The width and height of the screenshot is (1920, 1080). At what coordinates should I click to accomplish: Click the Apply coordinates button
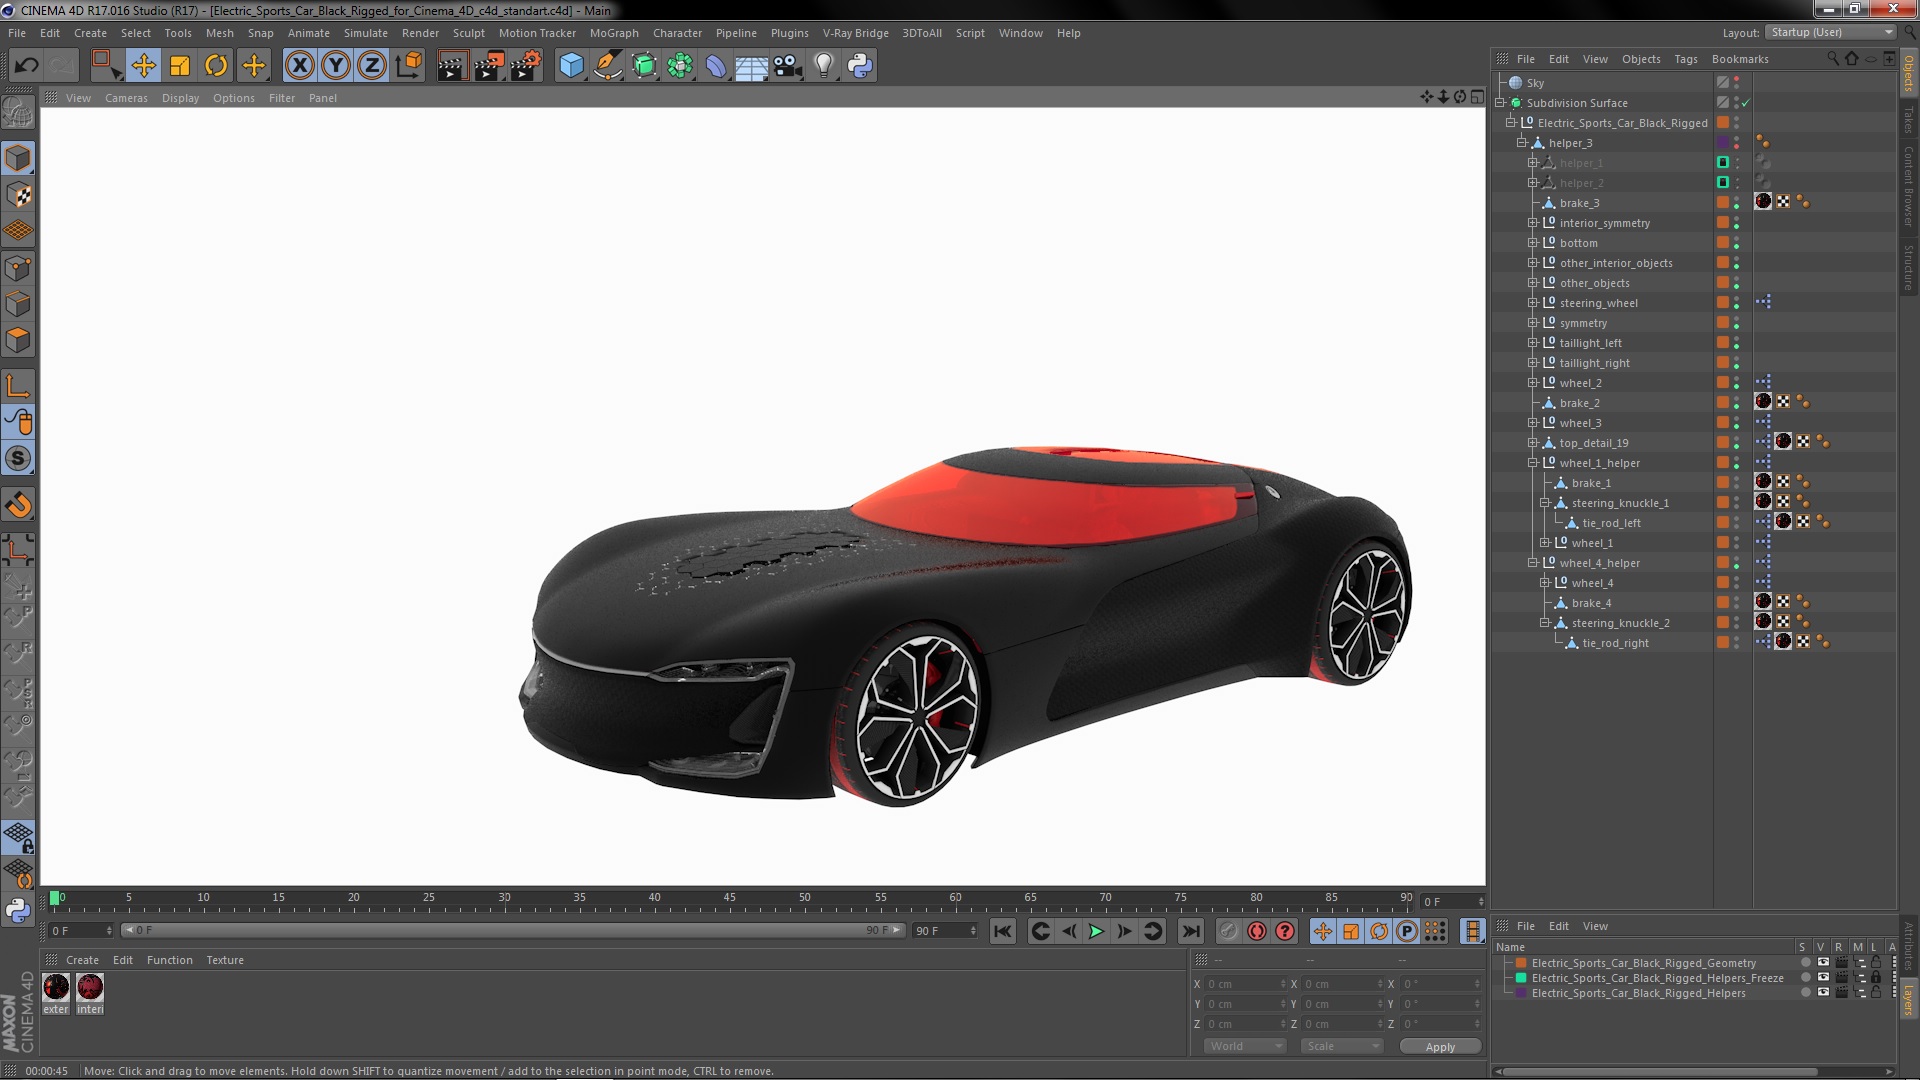click(x=1439, y=1047)
